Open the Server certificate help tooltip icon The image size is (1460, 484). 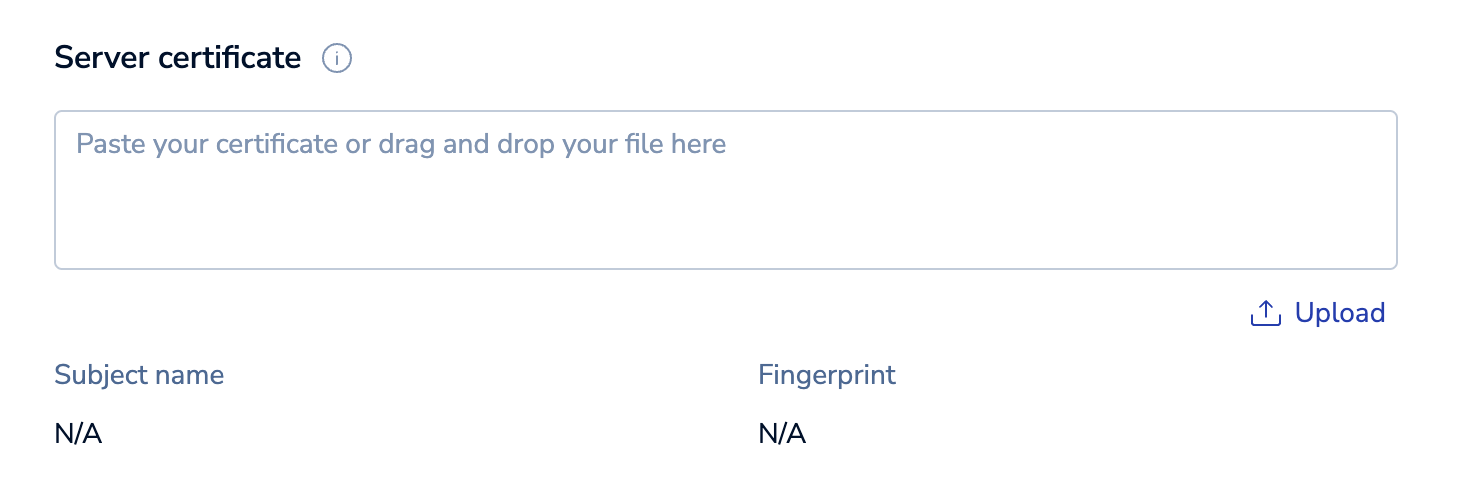(x=337, y=59)
